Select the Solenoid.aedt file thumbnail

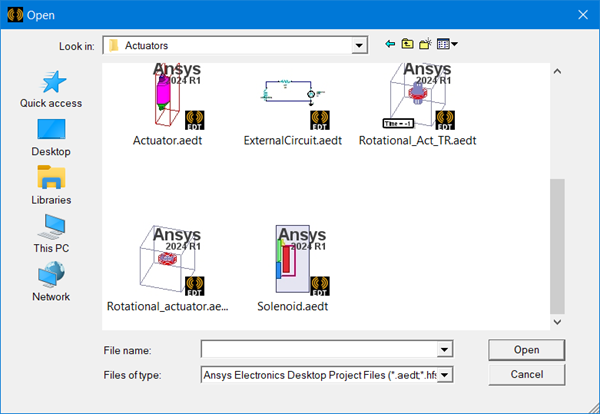(x=302, y=260)
